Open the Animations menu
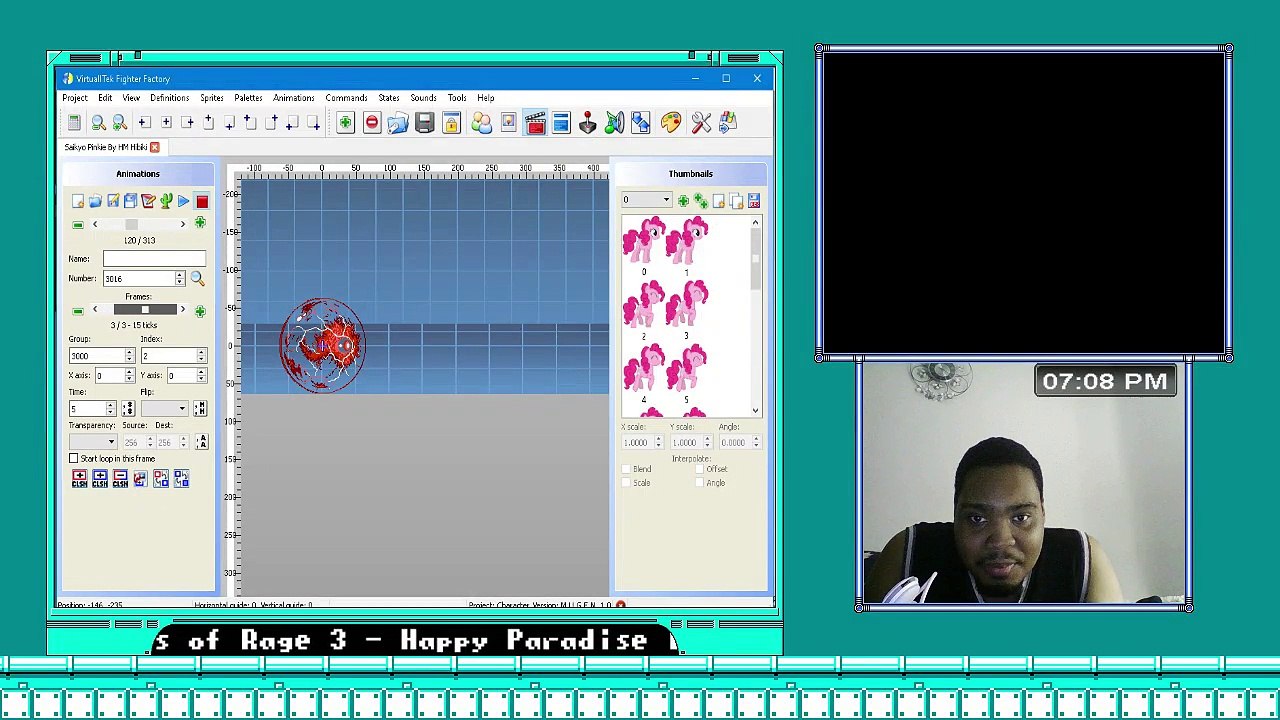 tap(293, 98)
